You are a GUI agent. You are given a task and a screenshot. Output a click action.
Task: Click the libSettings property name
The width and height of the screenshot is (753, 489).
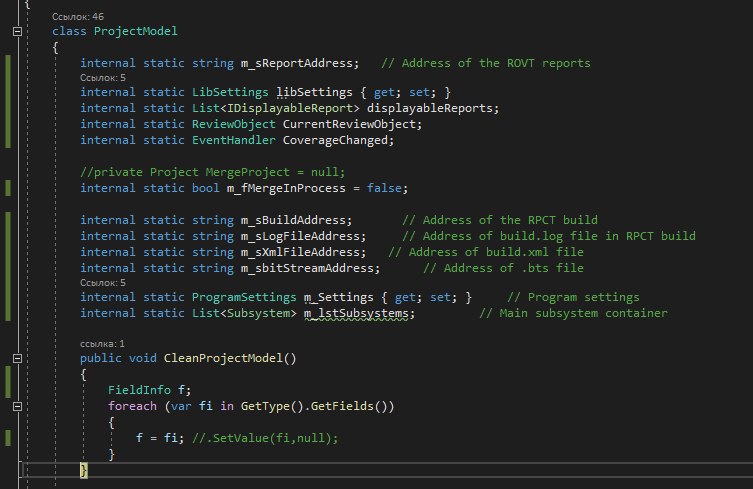click(314, 92)
